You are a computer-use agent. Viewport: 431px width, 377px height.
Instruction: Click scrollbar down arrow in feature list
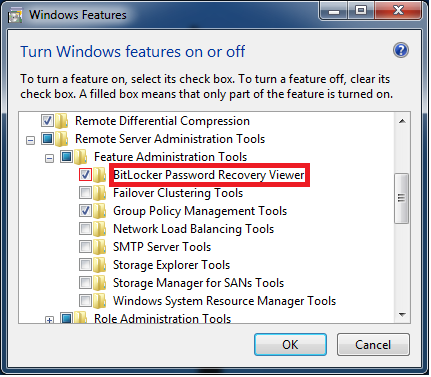(x=402, y=315)
